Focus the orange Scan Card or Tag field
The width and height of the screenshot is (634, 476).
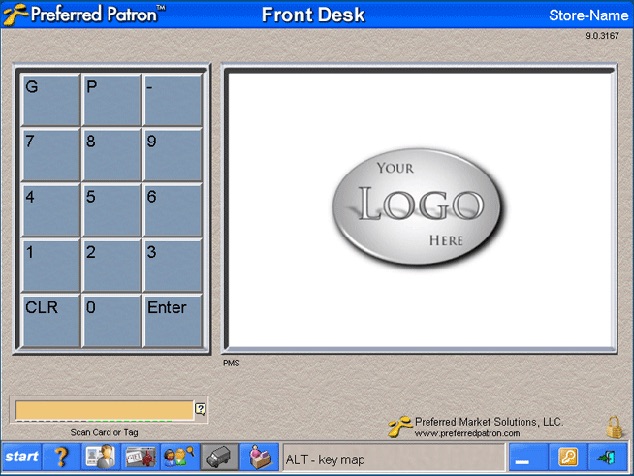[x=104, y=410]
